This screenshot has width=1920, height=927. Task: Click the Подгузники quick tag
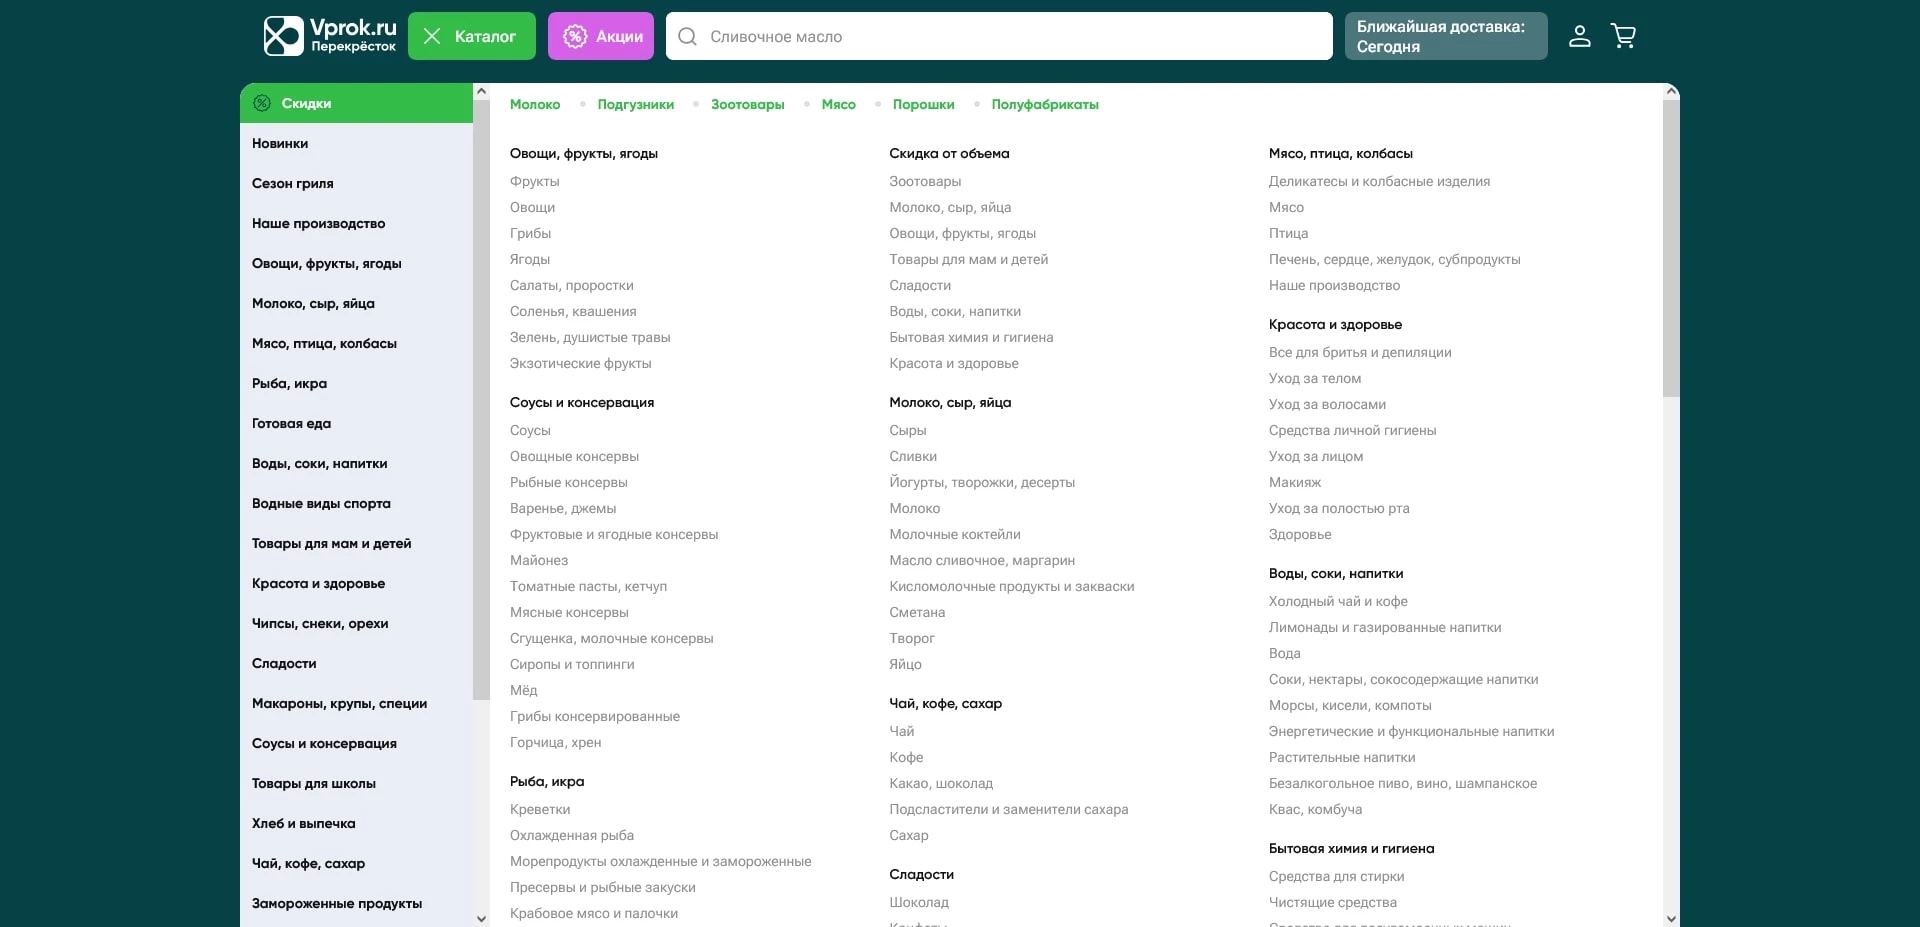[x=635, y=105]
